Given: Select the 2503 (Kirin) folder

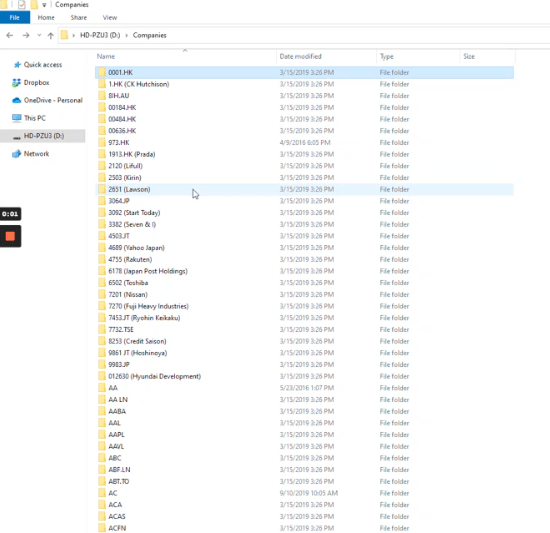Looking at the screenshot, I should coord(125,178).
